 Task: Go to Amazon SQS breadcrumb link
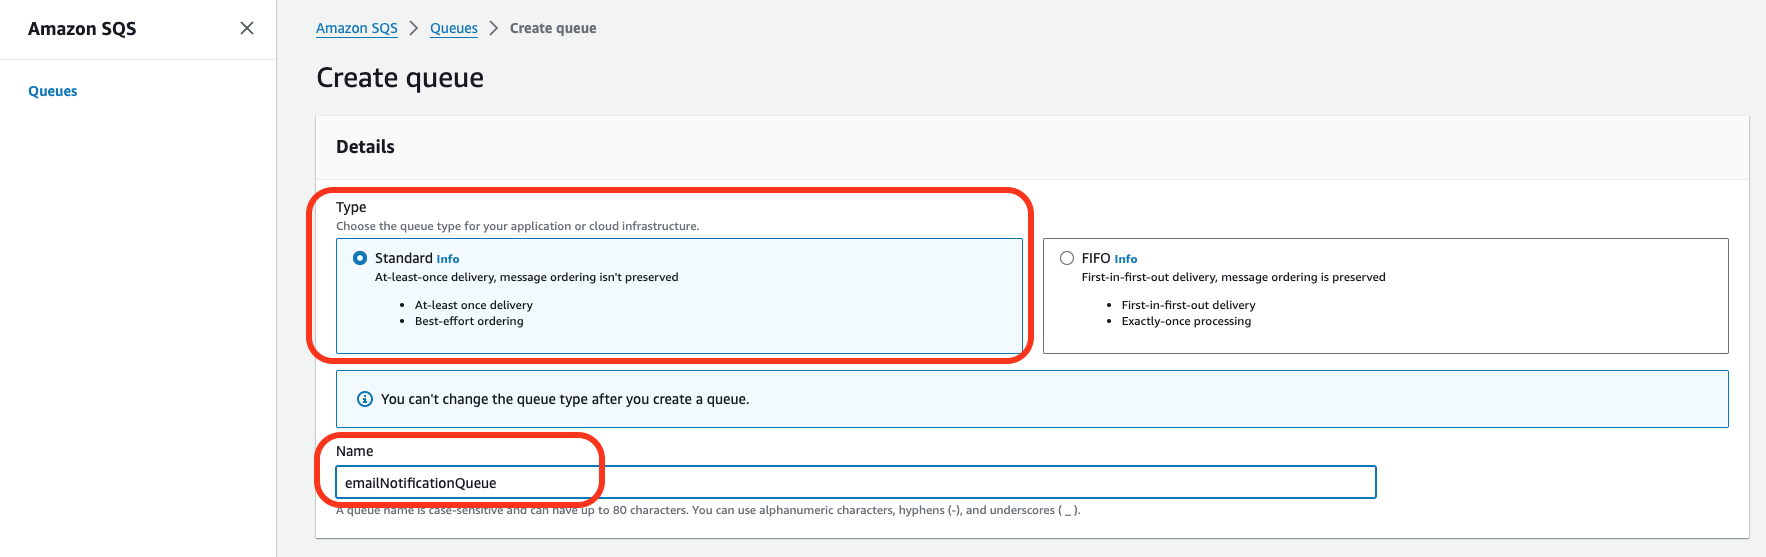(x=357, y=28)
